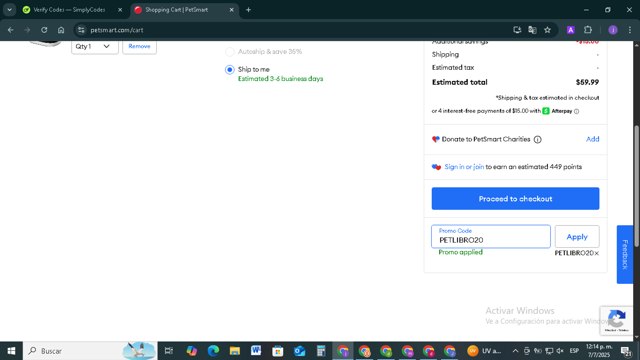Click the reCAPTCHA badge

[616, 320]
